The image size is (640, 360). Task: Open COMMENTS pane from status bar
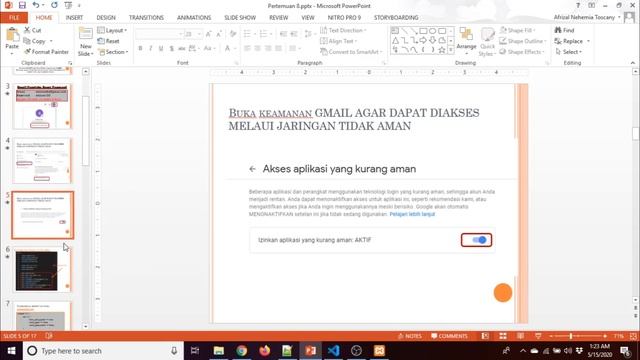pos(449,336)
